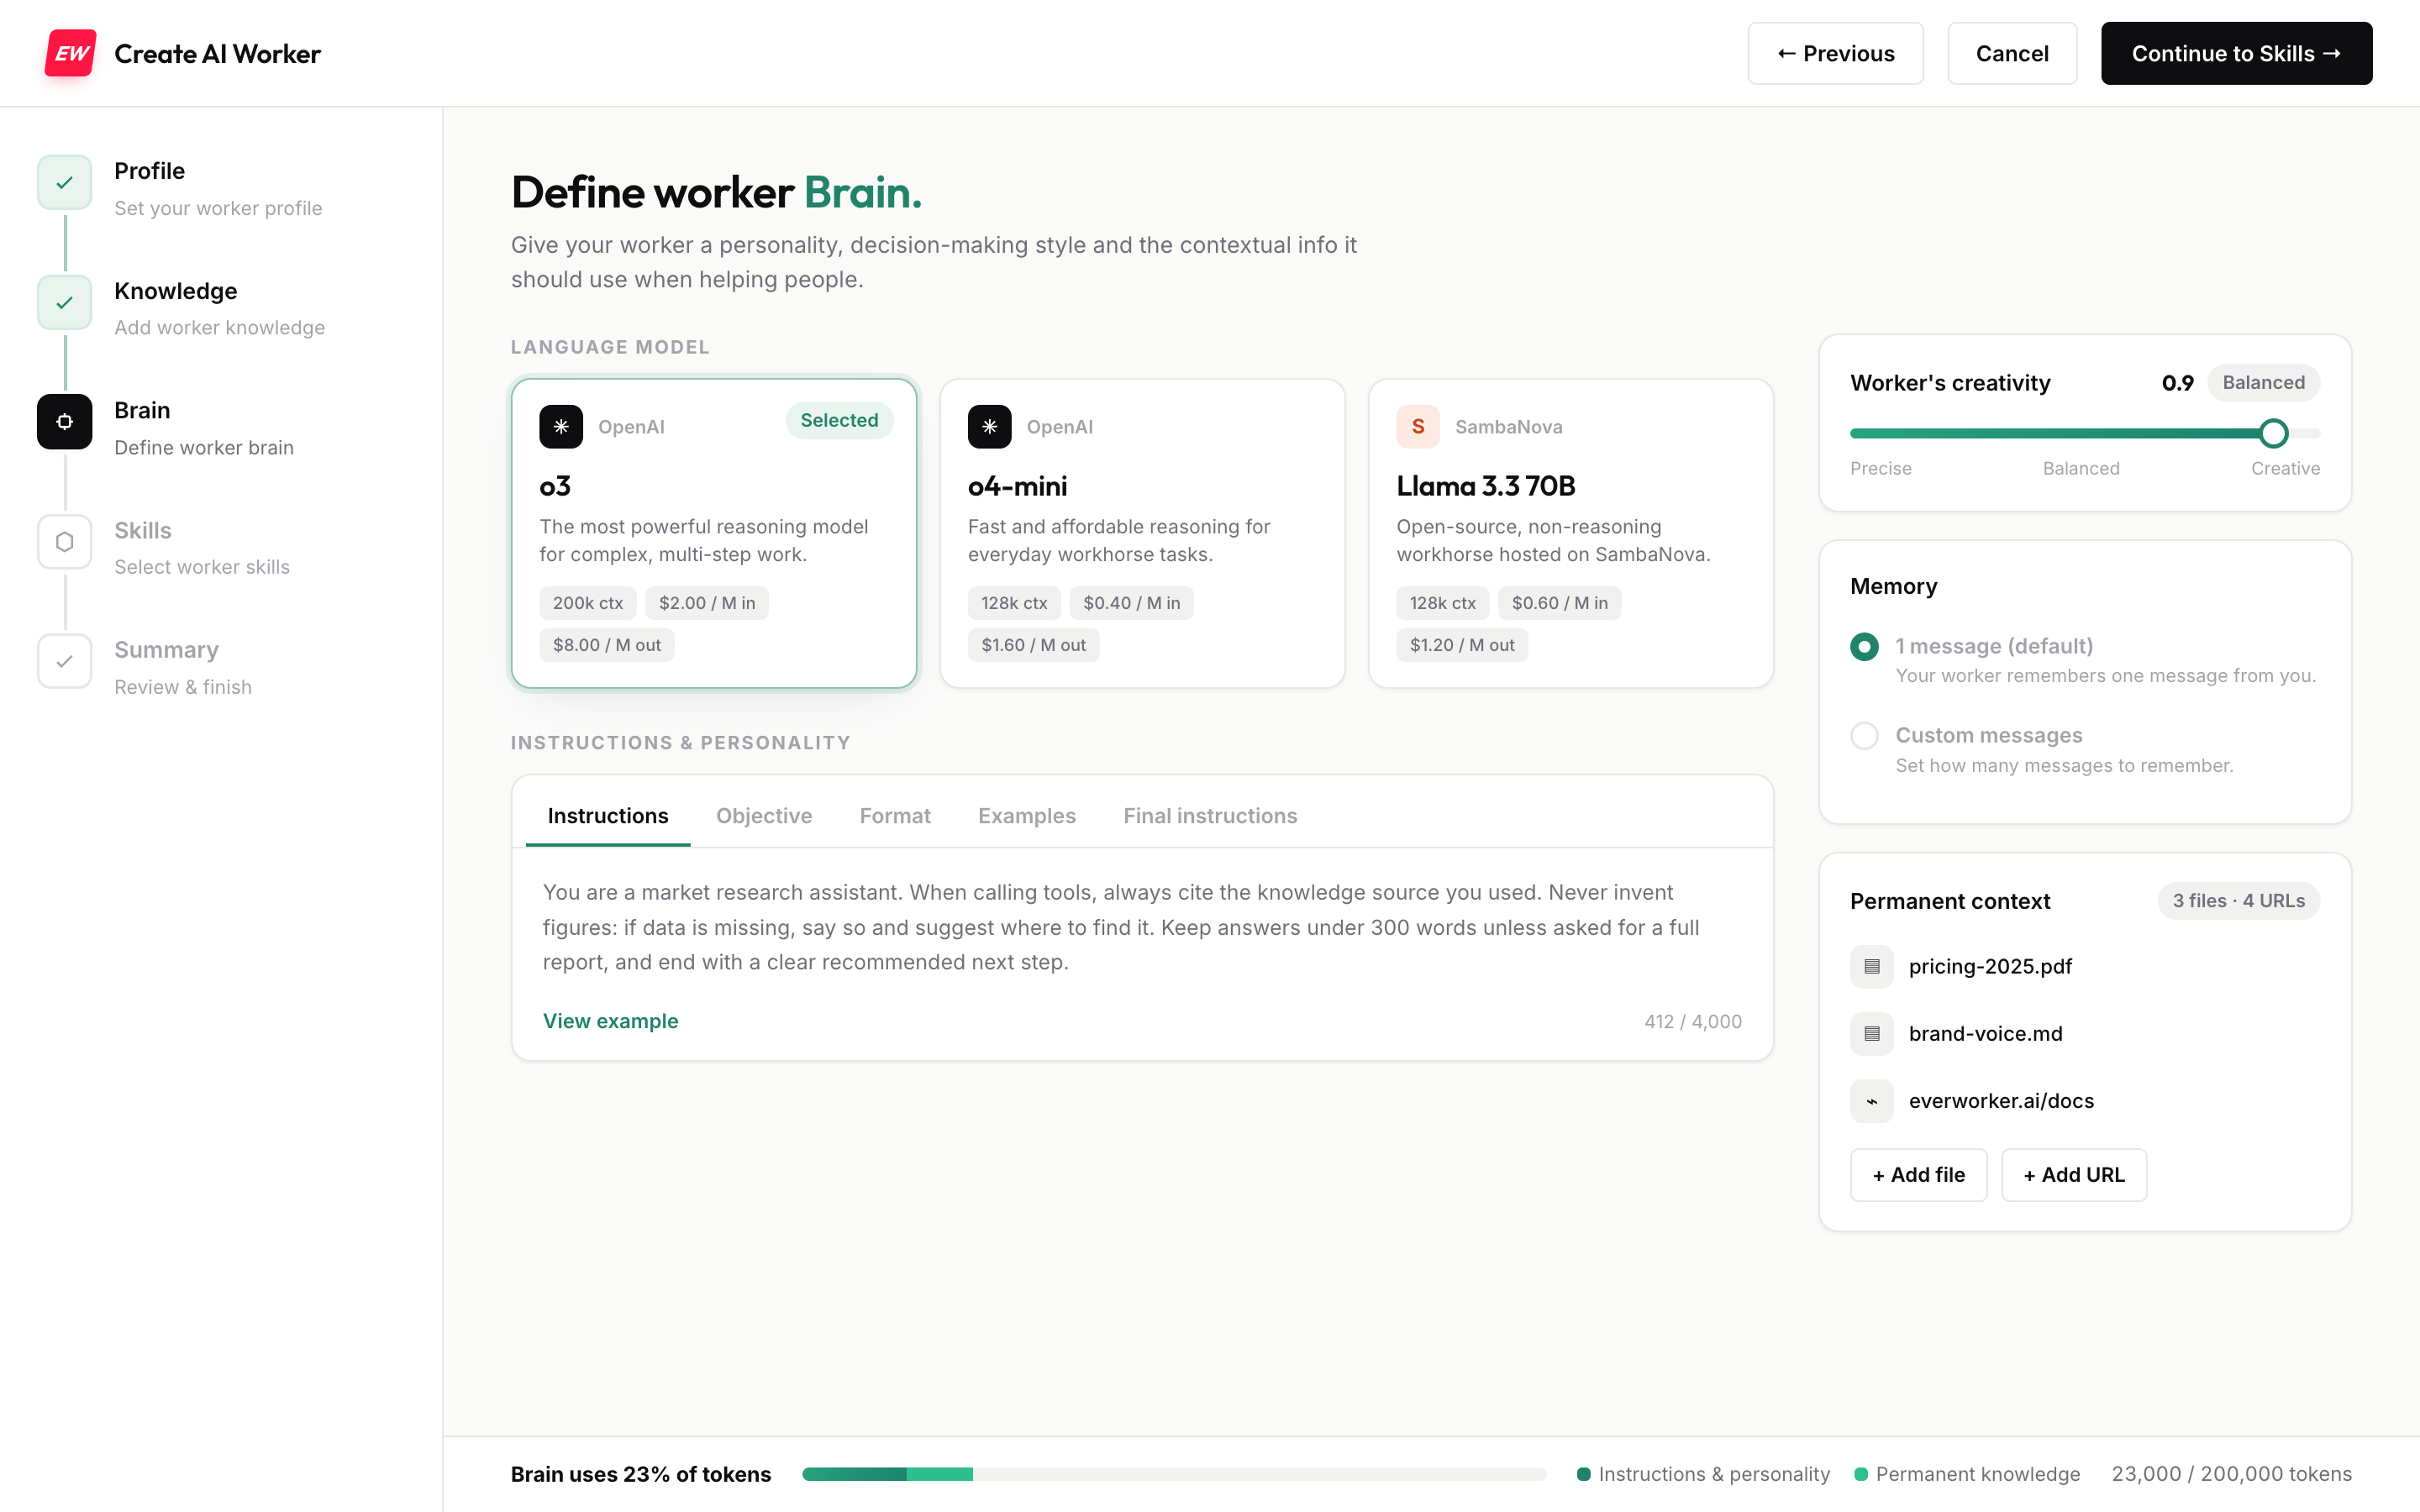This screenshot has height=1512, width=2420.
Task: Click the OpenAI logo on o4-mini card
Action: coord(989,427)
